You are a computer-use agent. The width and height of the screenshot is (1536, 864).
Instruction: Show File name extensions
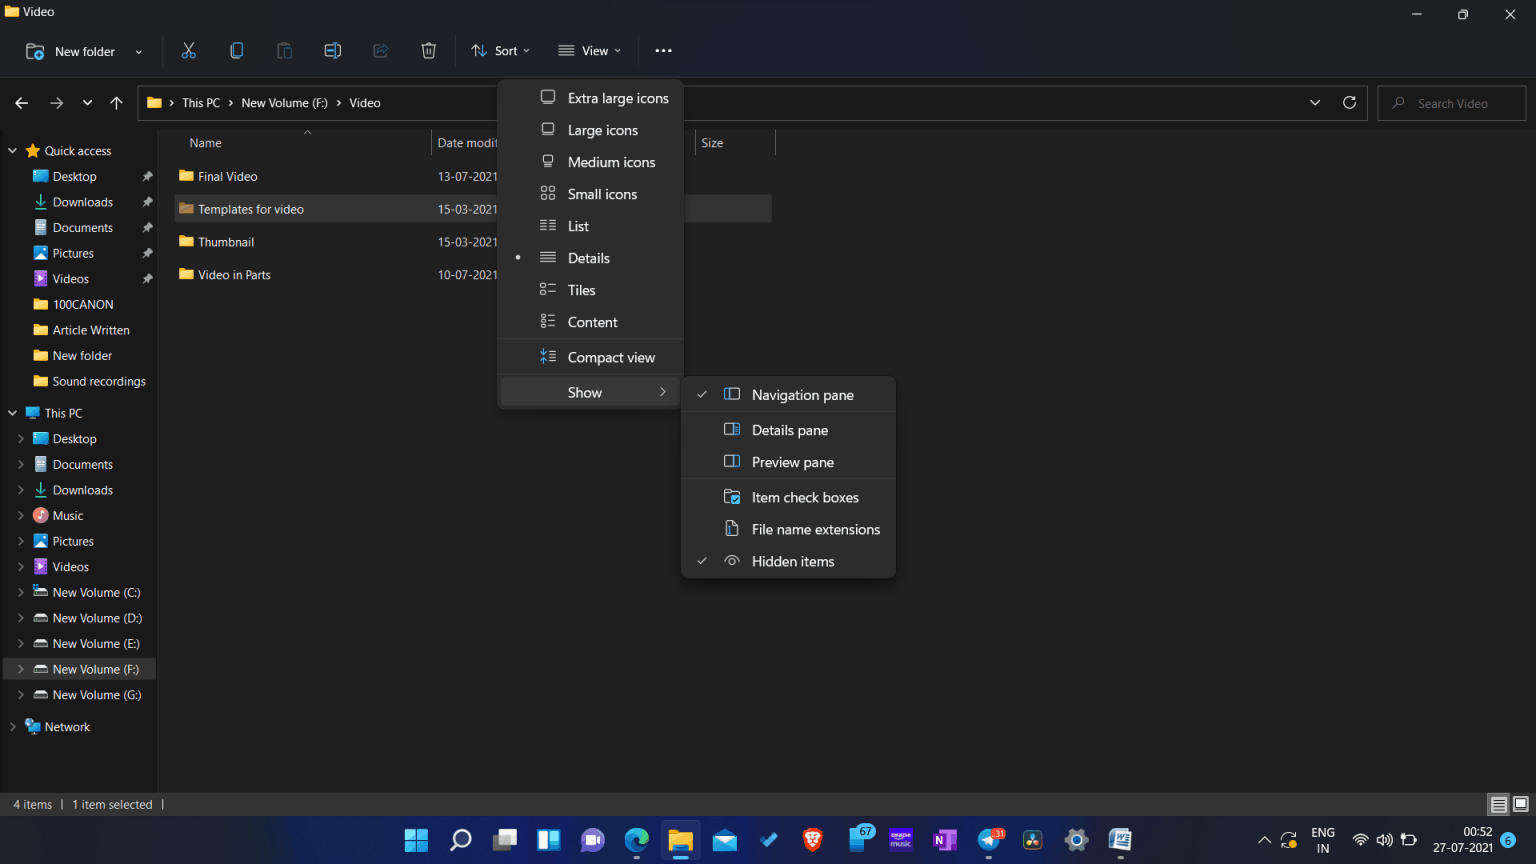point(815,529)
